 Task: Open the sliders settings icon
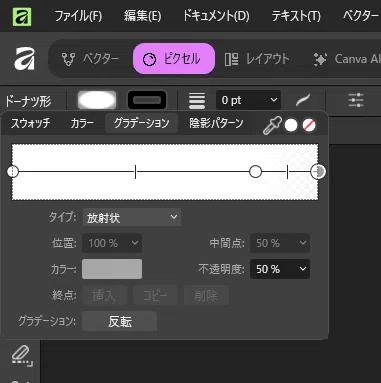tap(356, 100)
